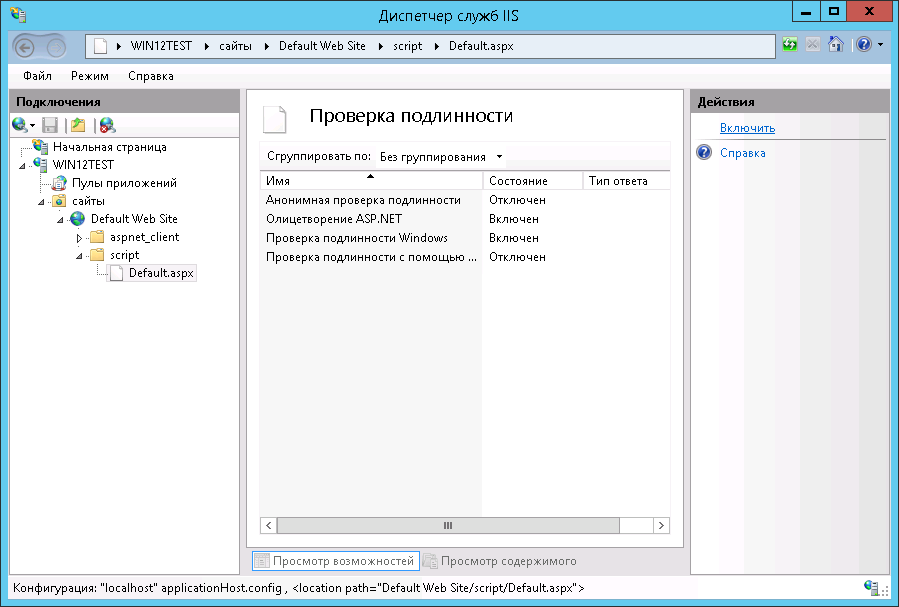This screenshot has height=607, width=899.
Task: Click the Create connection globe icon
Action: 20,125
